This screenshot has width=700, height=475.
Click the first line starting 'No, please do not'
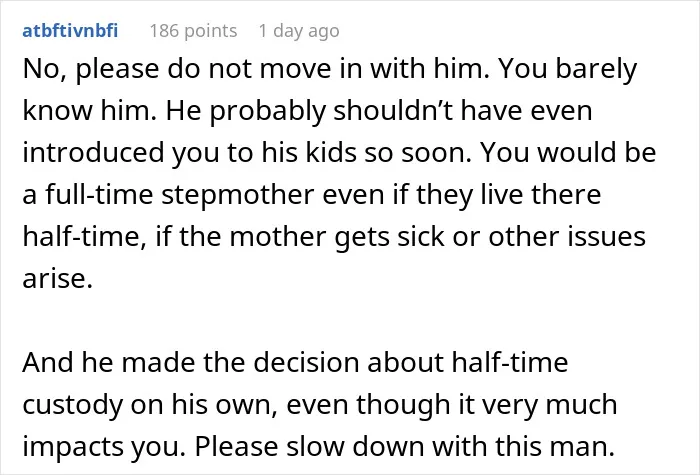[x=329, y=70]
